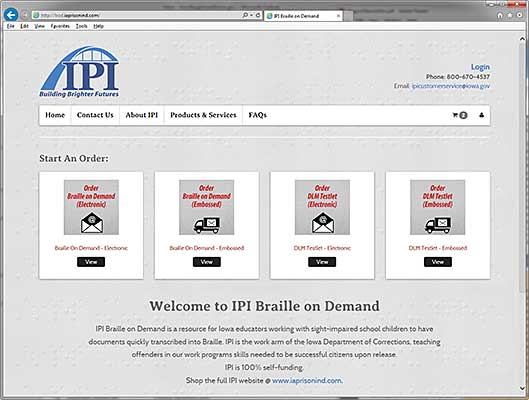
Task: Click the scrollbar down arrow
Action: pos(522,389)
